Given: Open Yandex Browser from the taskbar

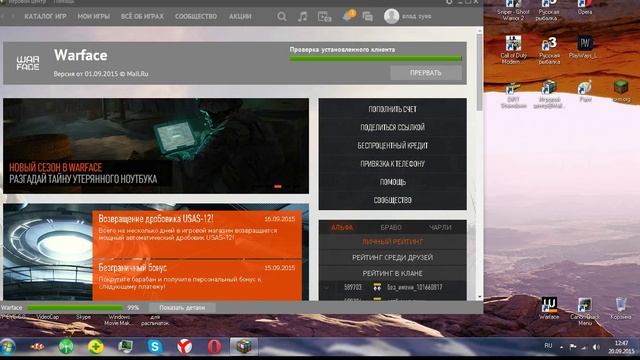Looking at the screenshot, I should pyautogui.click(x=184, y=347).
